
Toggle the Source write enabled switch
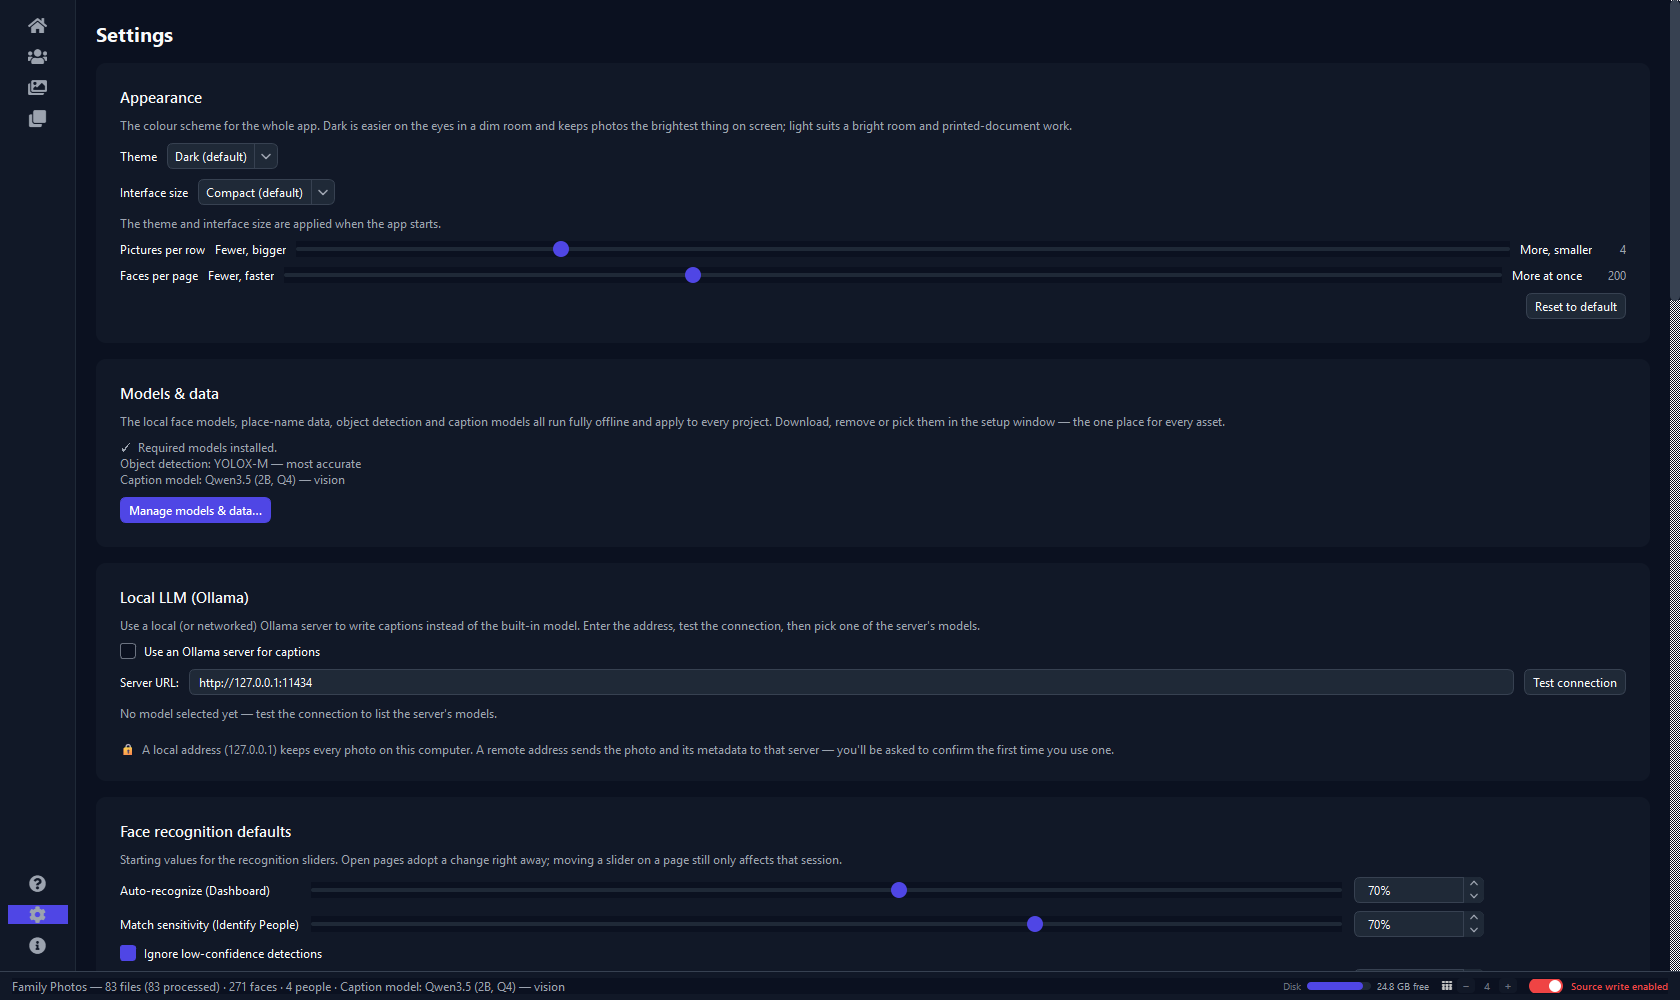click(1546, 986)
